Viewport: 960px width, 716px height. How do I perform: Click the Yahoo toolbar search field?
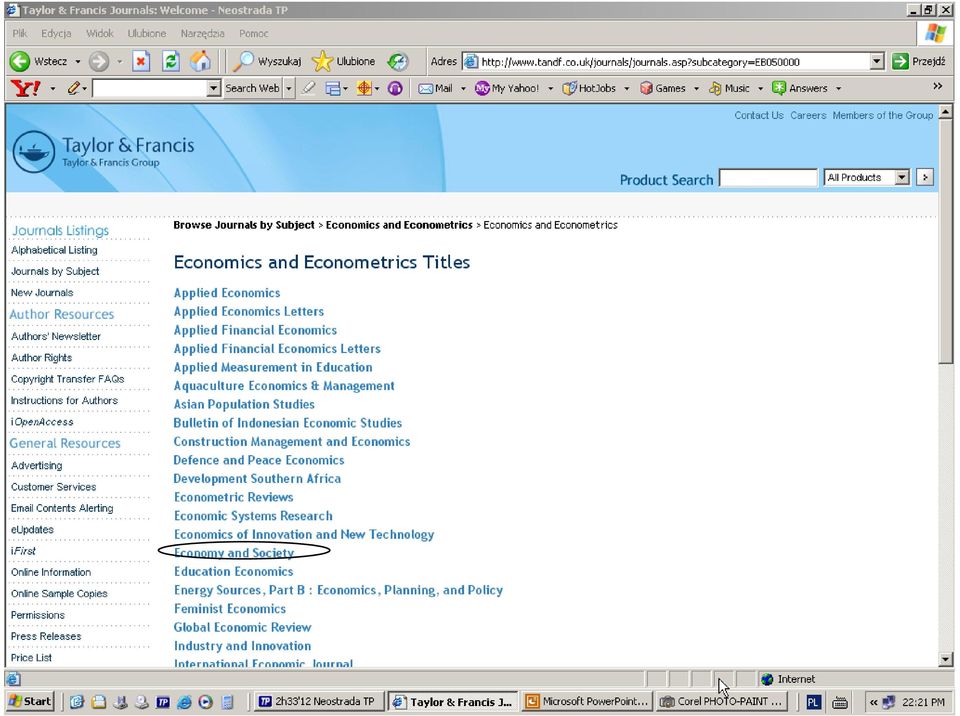(150, 89)
